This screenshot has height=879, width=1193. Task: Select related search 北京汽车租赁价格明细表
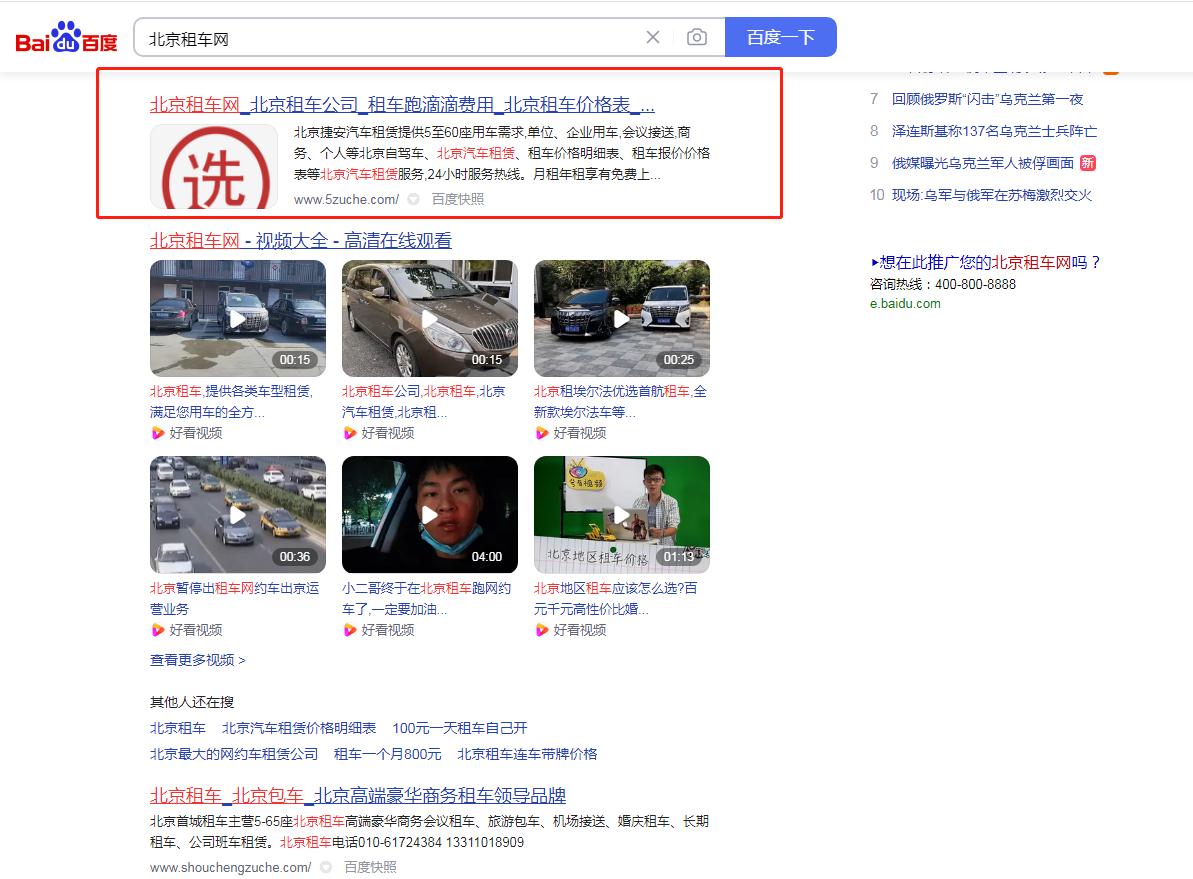299,728
